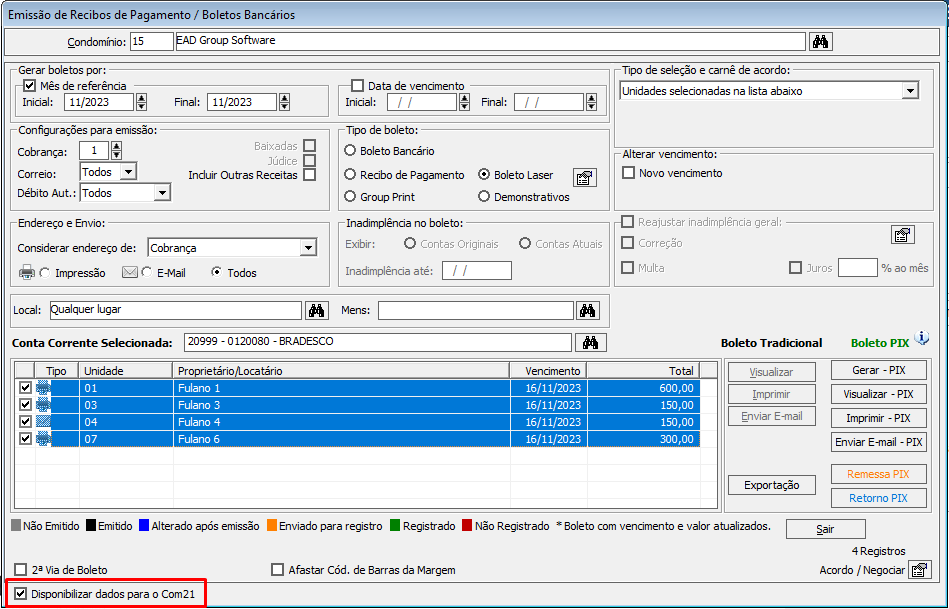The width and height of the screenshot is (949, 609).
Task: Search Conta Corrente with binoculars icon
Action: coord(591,343)
